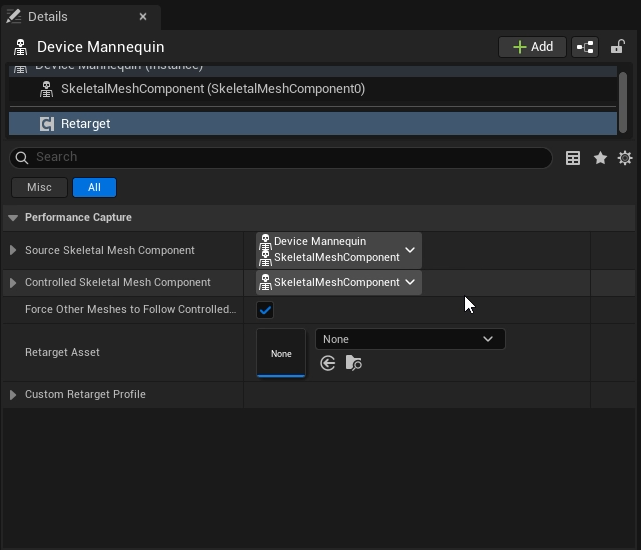Collapse the Performance Capture category
The width and height of the screenshot is (641, 550).
(13, 218)
